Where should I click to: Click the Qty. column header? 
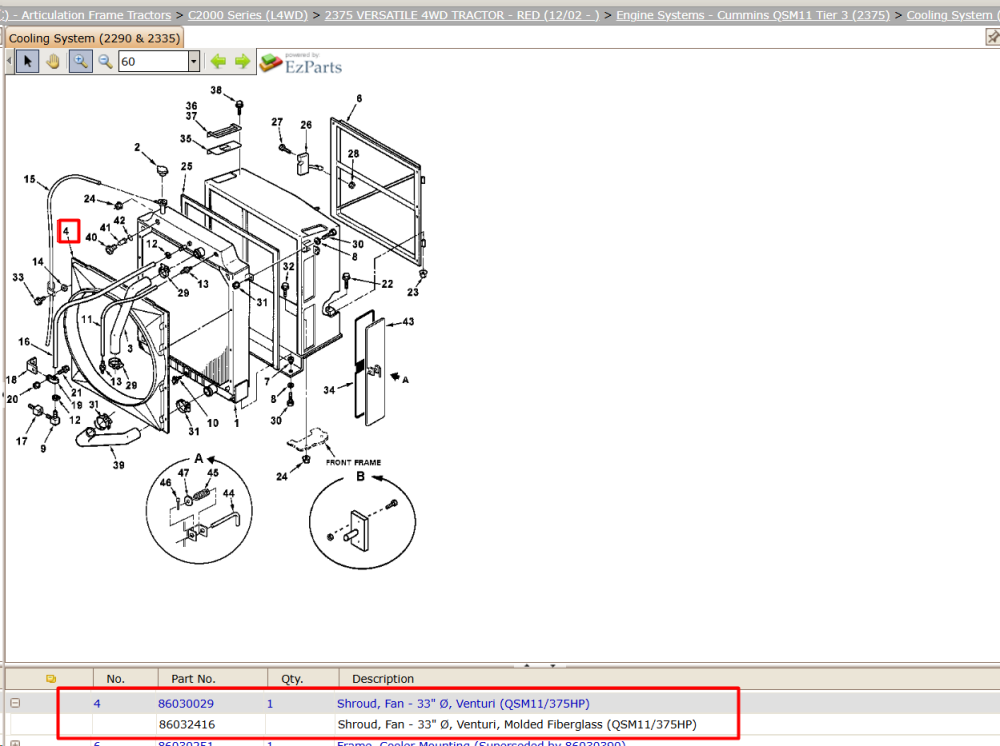pos(292,679)
